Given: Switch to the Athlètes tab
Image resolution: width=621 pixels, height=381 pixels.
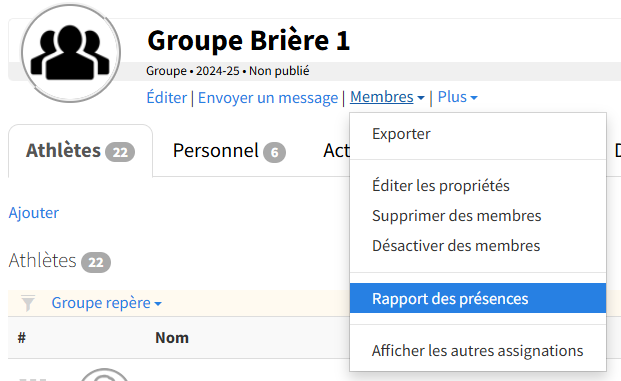Looking at the screenshot, I should 80,151.
